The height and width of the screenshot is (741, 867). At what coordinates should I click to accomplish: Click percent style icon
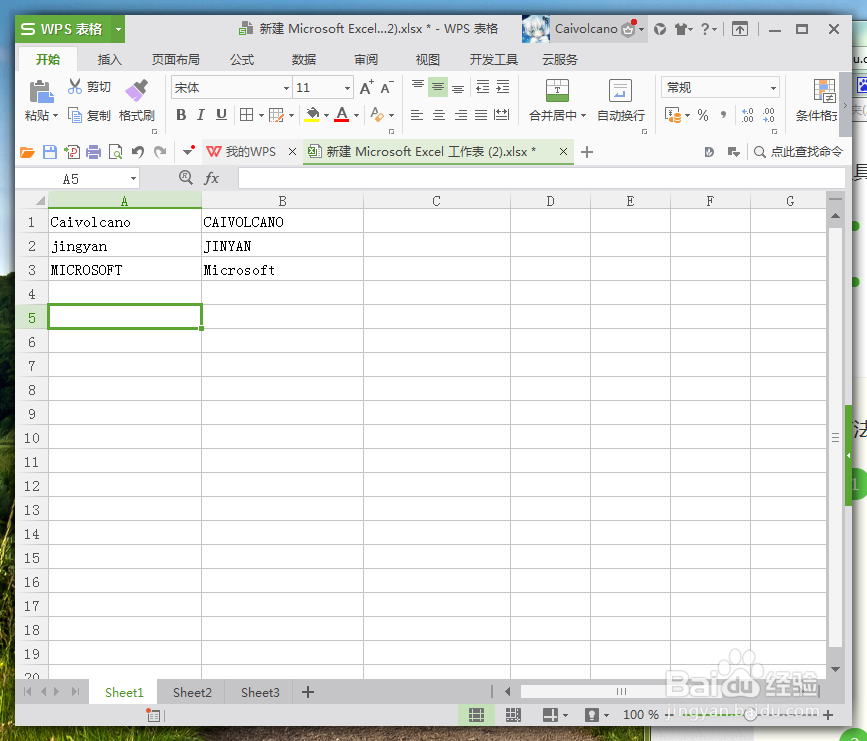tap(703, 115)
